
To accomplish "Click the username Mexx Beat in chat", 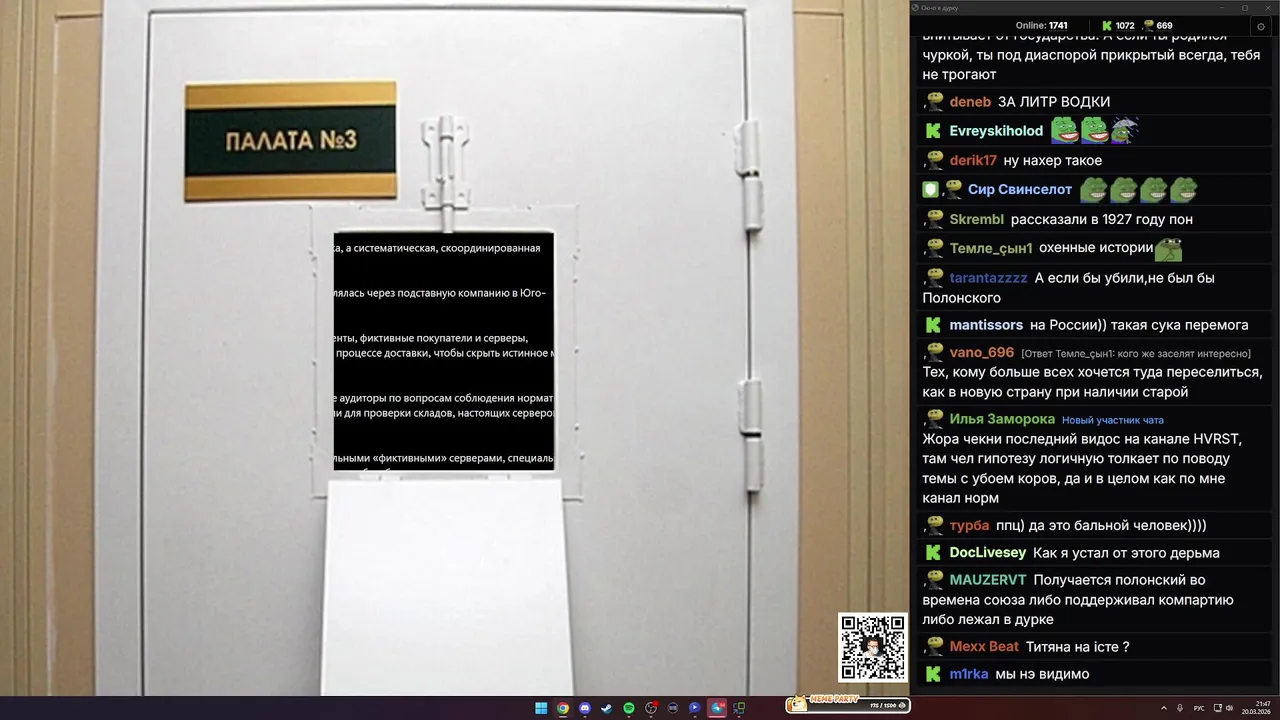I will pyautogui.click(x=984, y=647).
